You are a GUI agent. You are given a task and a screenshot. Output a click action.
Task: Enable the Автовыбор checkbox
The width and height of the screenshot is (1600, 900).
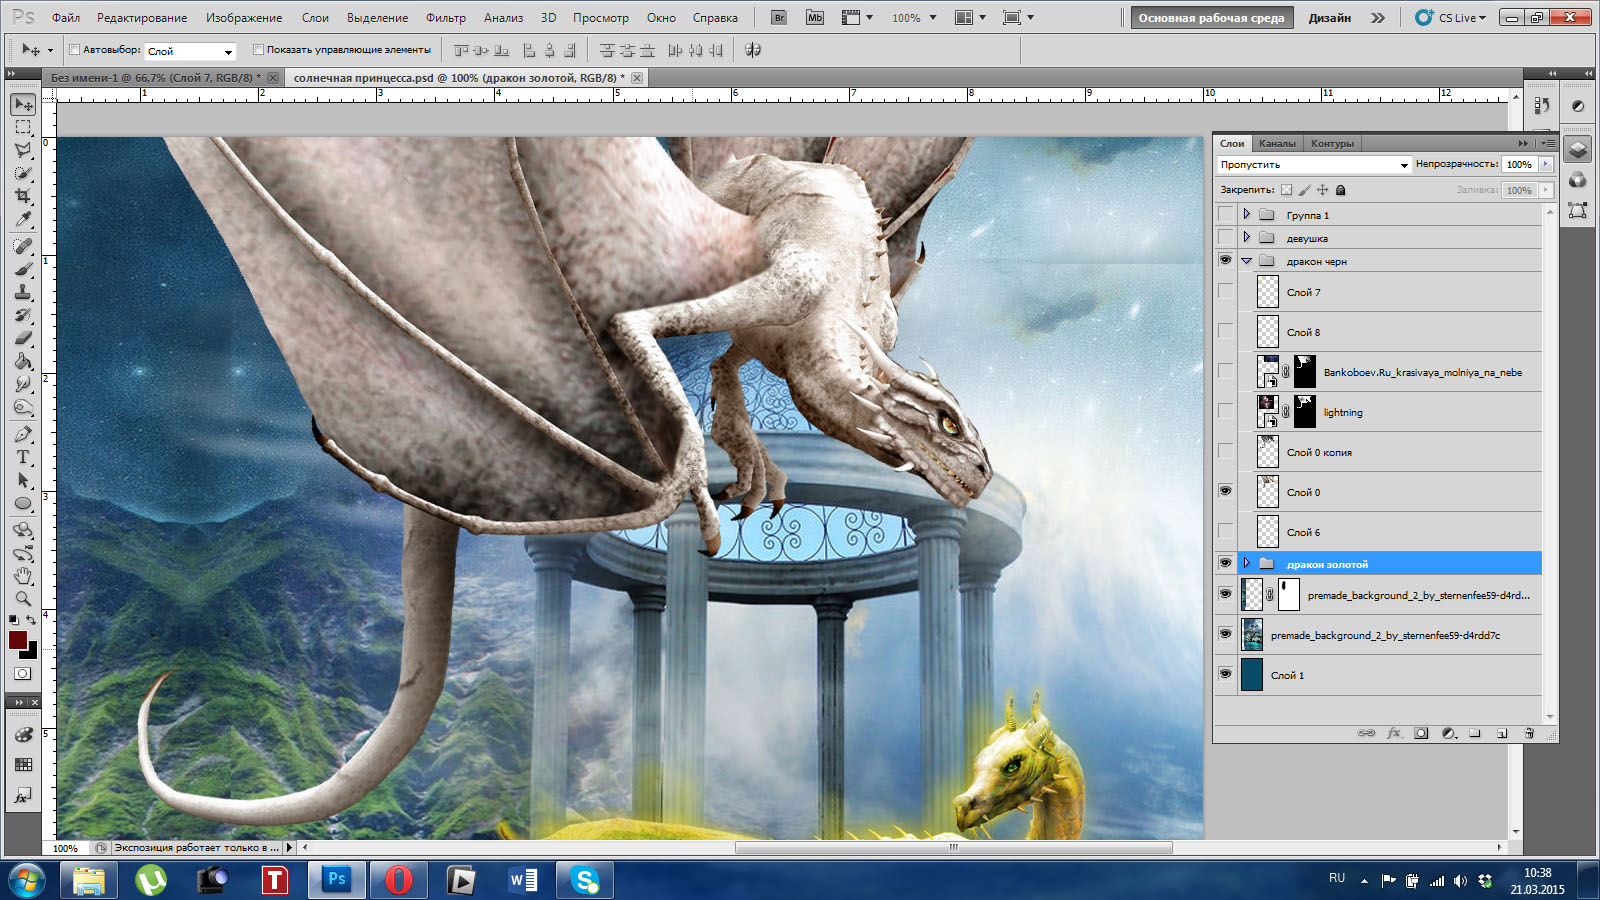(74, 49)
